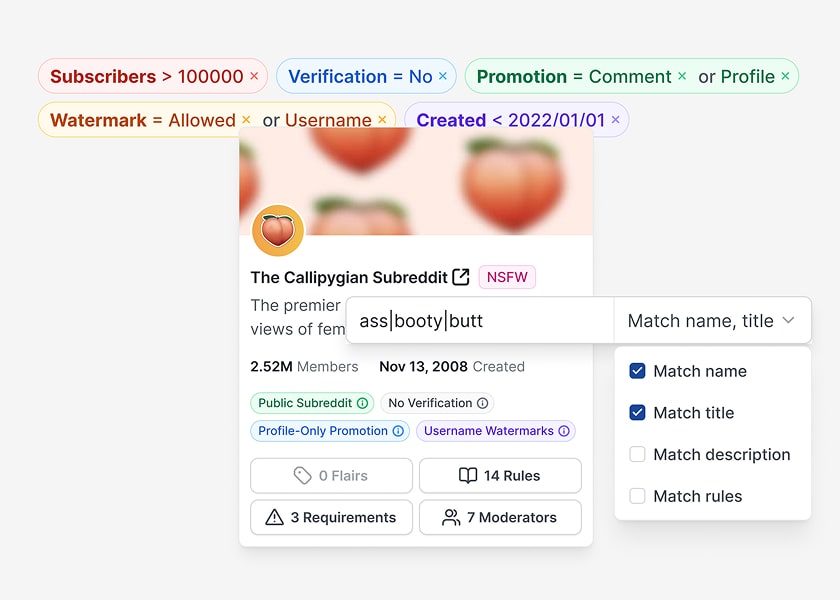The image size is (840, 600).
Task: Click the warning triangle icon on Requirements
Action: point(274,518)
